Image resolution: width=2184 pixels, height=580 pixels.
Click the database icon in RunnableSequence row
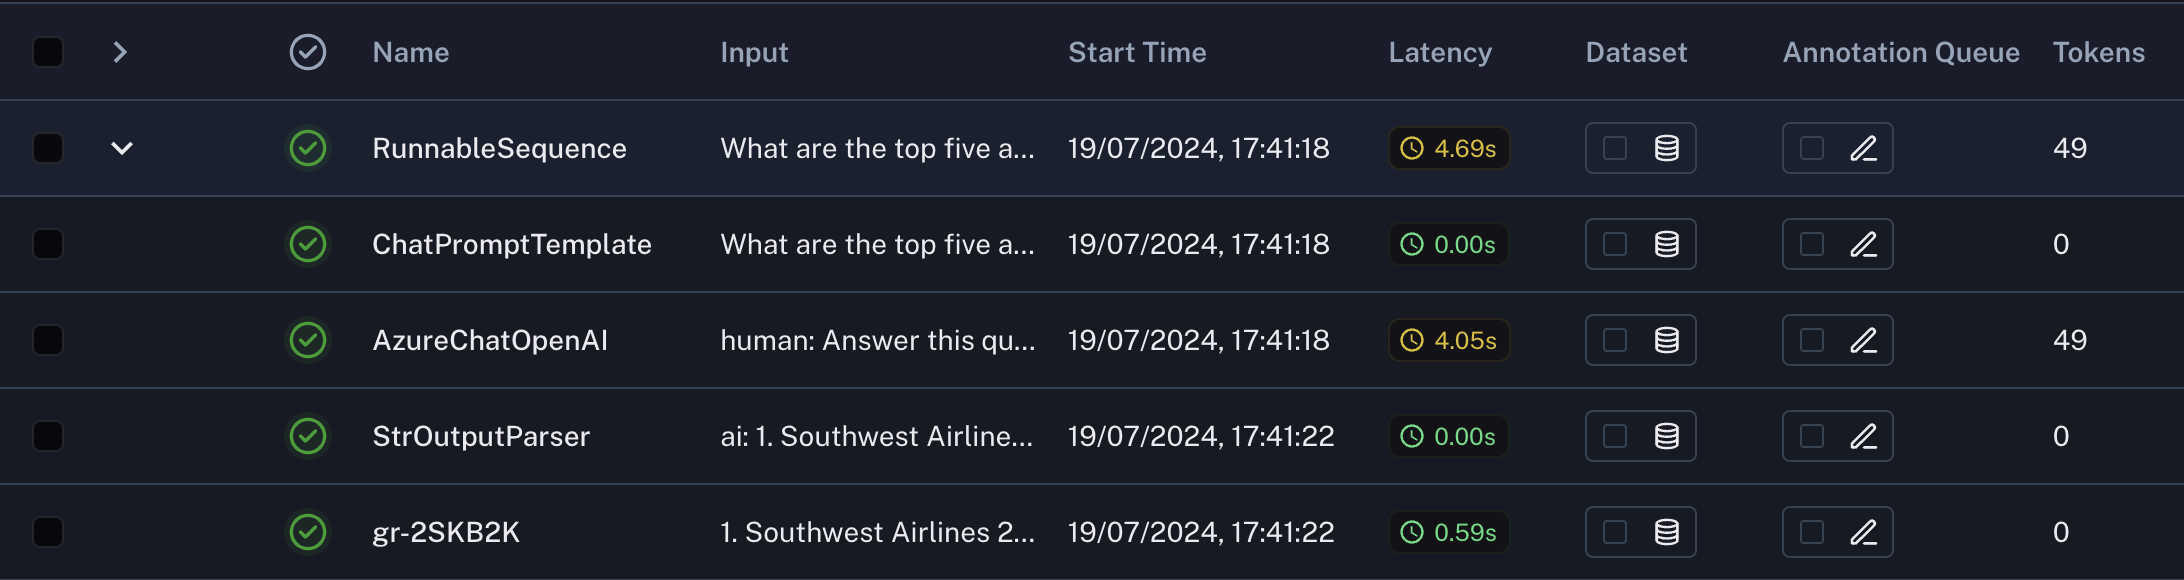pos(1666,148)
